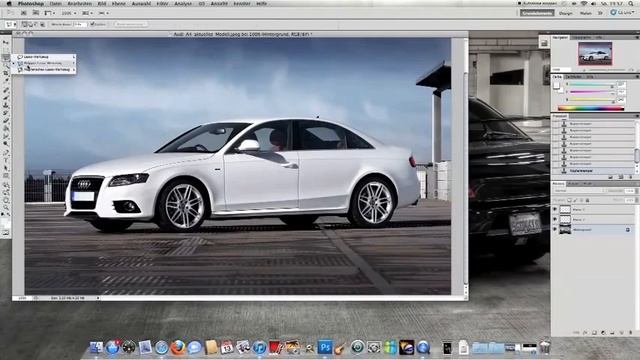The width and height of the screenshot is (640, 360).
Task: Select the Type tool in toolbox
Action: pos(6,160)
